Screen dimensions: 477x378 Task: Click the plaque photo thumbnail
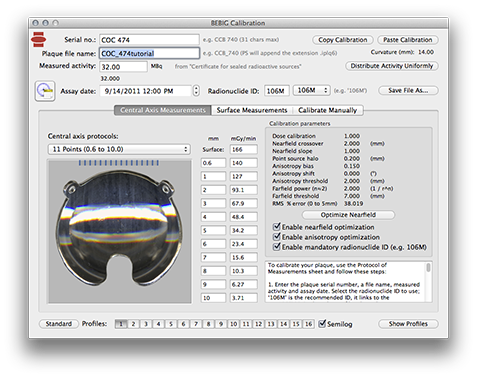pos(120,231)
